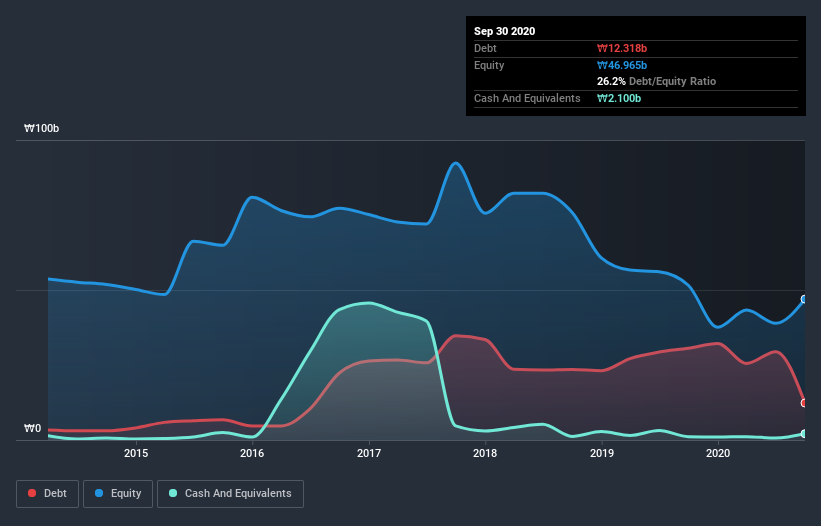Click the red Debt endpoint marker
821x526 pixels.
pos(804,403)
